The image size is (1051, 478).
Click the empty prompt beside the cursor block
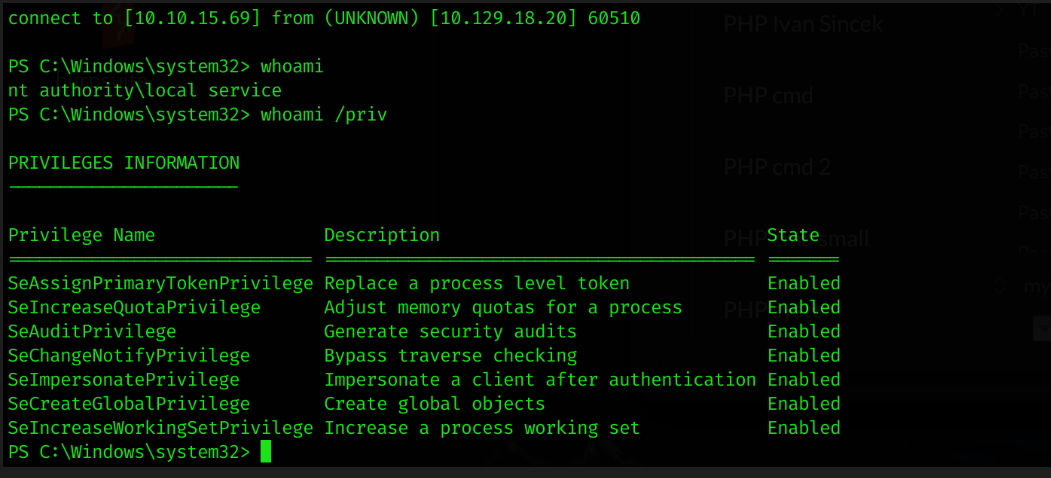pyautogui.click(x=129, y=453)
